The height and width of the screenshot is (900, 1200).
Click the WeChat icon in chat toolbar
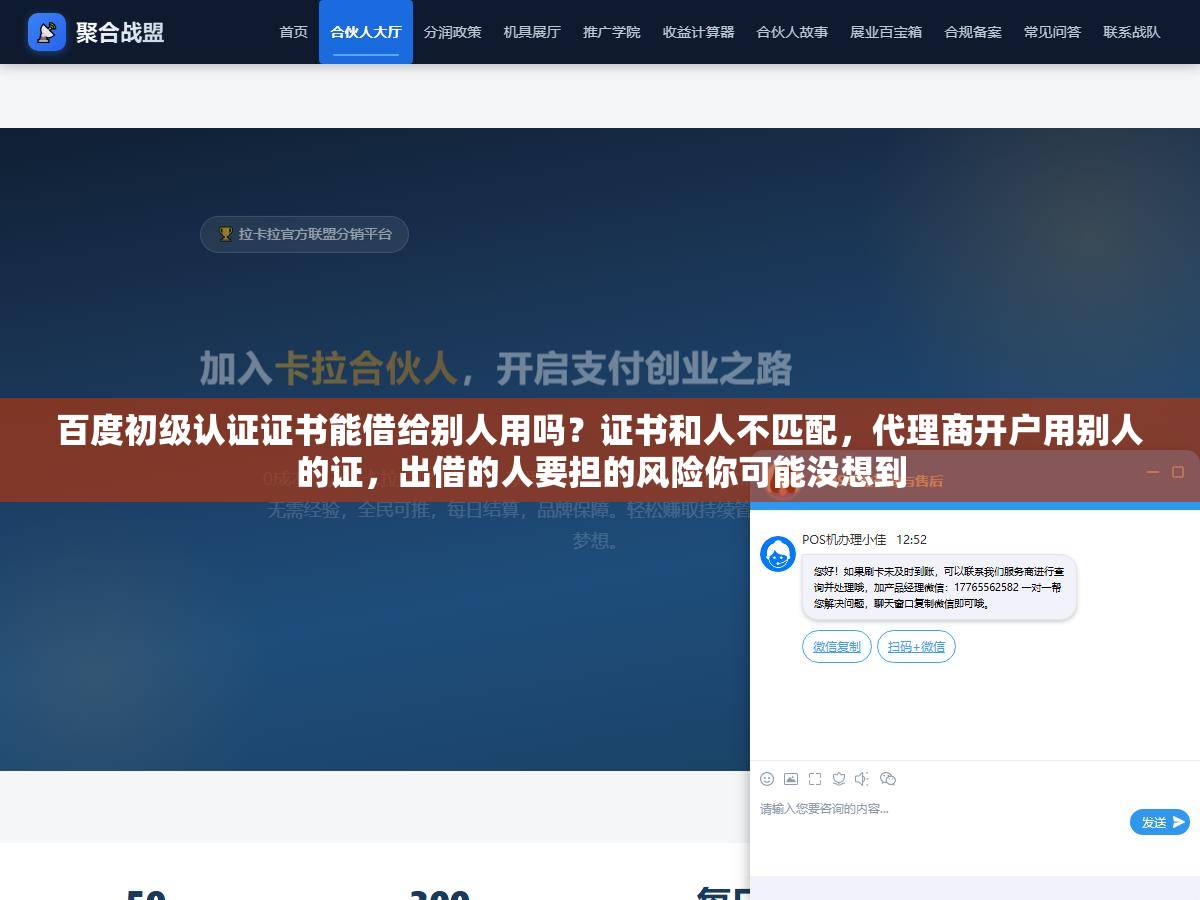888,779
